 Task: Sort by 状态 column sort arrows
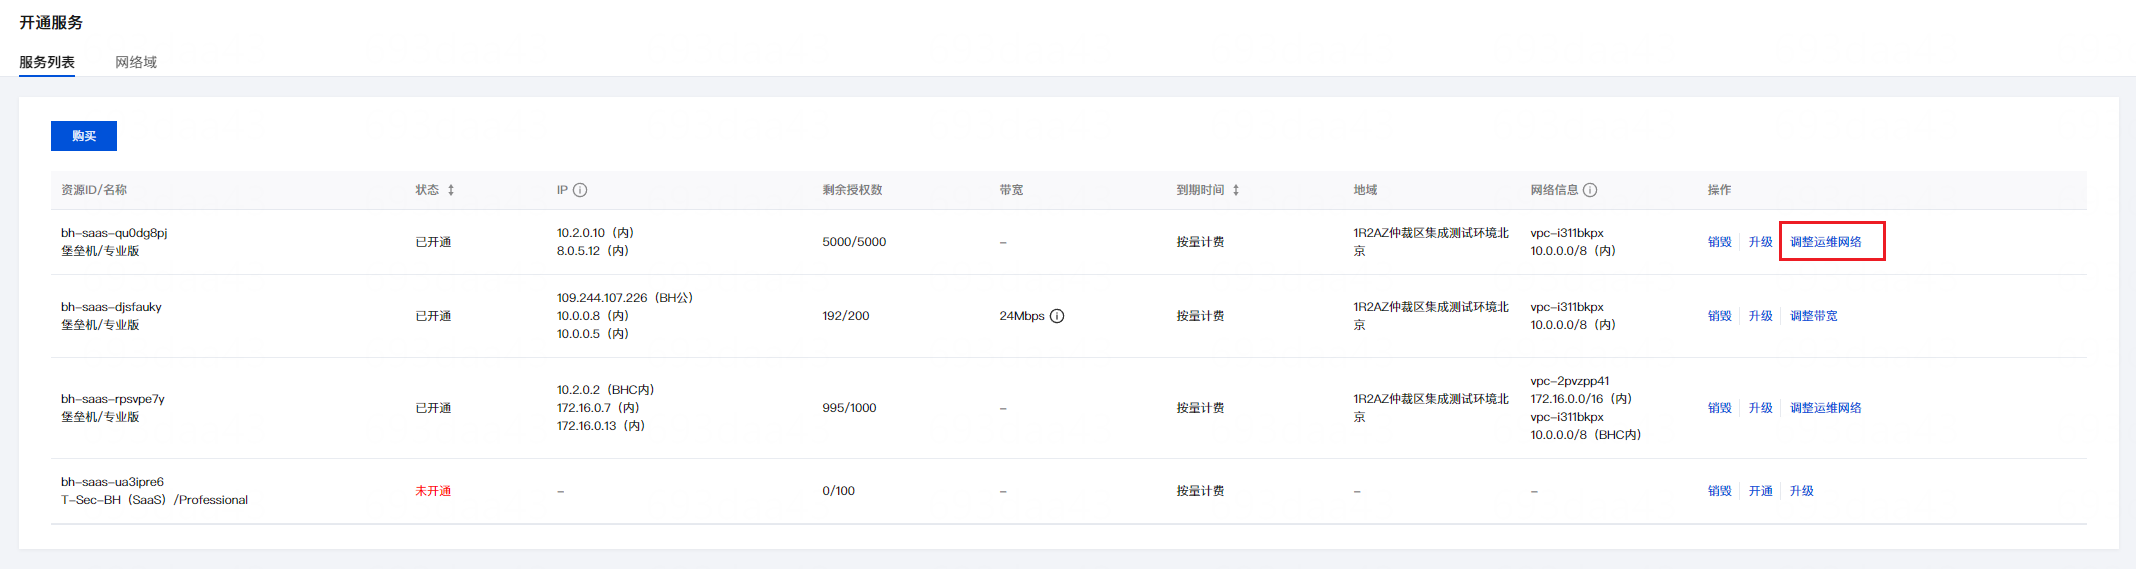pyautogui.click(x=451, y=190)
